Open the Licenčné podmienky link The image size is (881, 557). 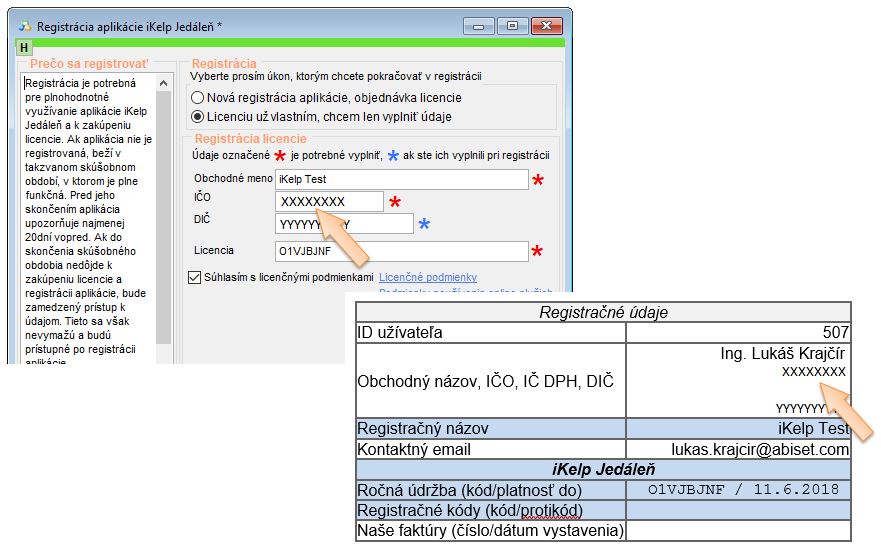428,277
